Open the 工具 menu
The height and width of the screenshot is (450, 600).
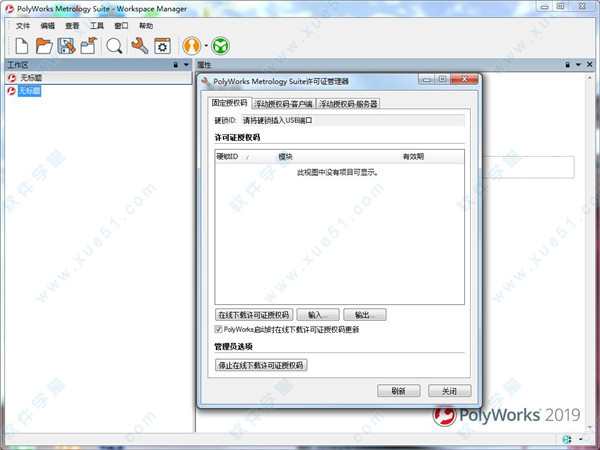[x=96, y=26]
